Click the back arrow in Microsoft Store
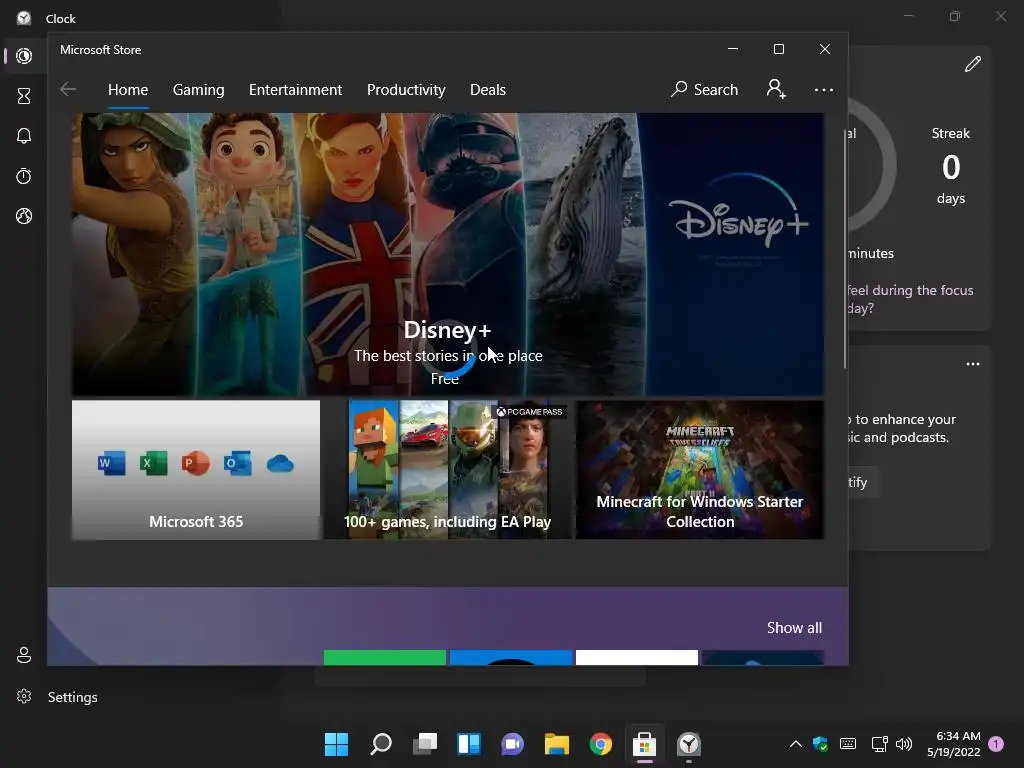The width and height of the screenshot is (1024, 768). click(x=68, y=89)
